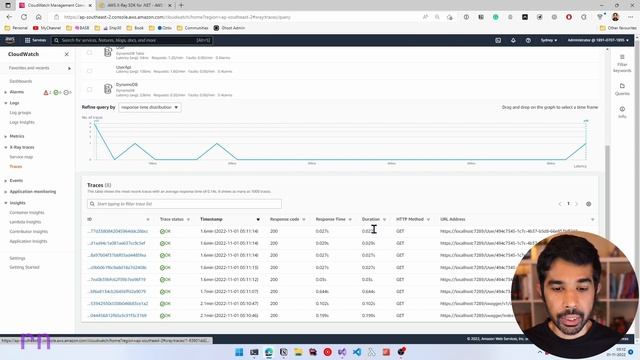640x360 pixels.
Task: Open Windows Start button
Action: tap(240, 352)
